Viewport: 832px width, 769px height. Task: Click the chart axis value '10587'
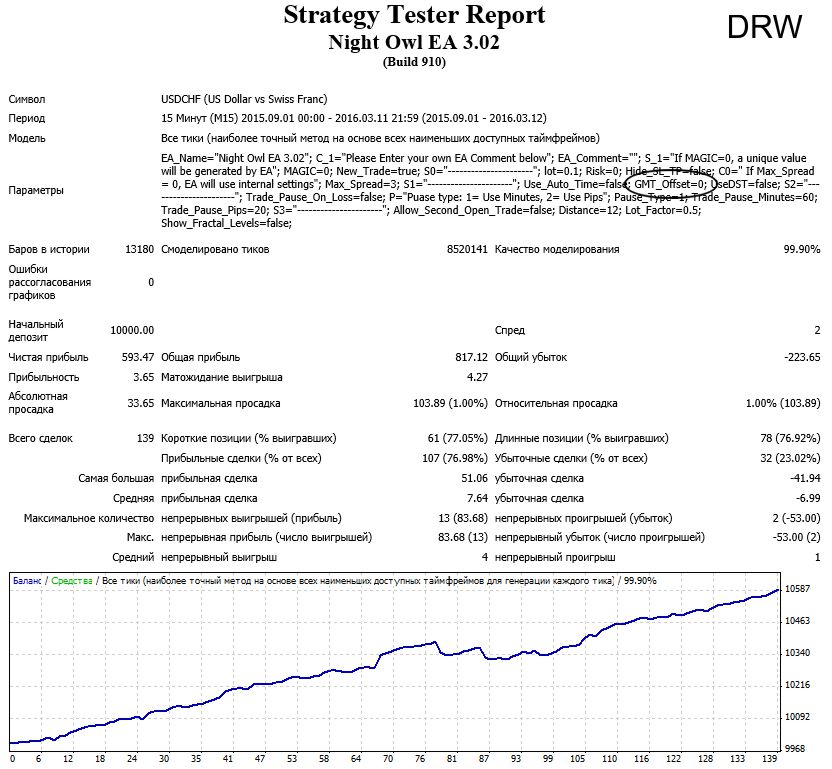click(798, 589)
